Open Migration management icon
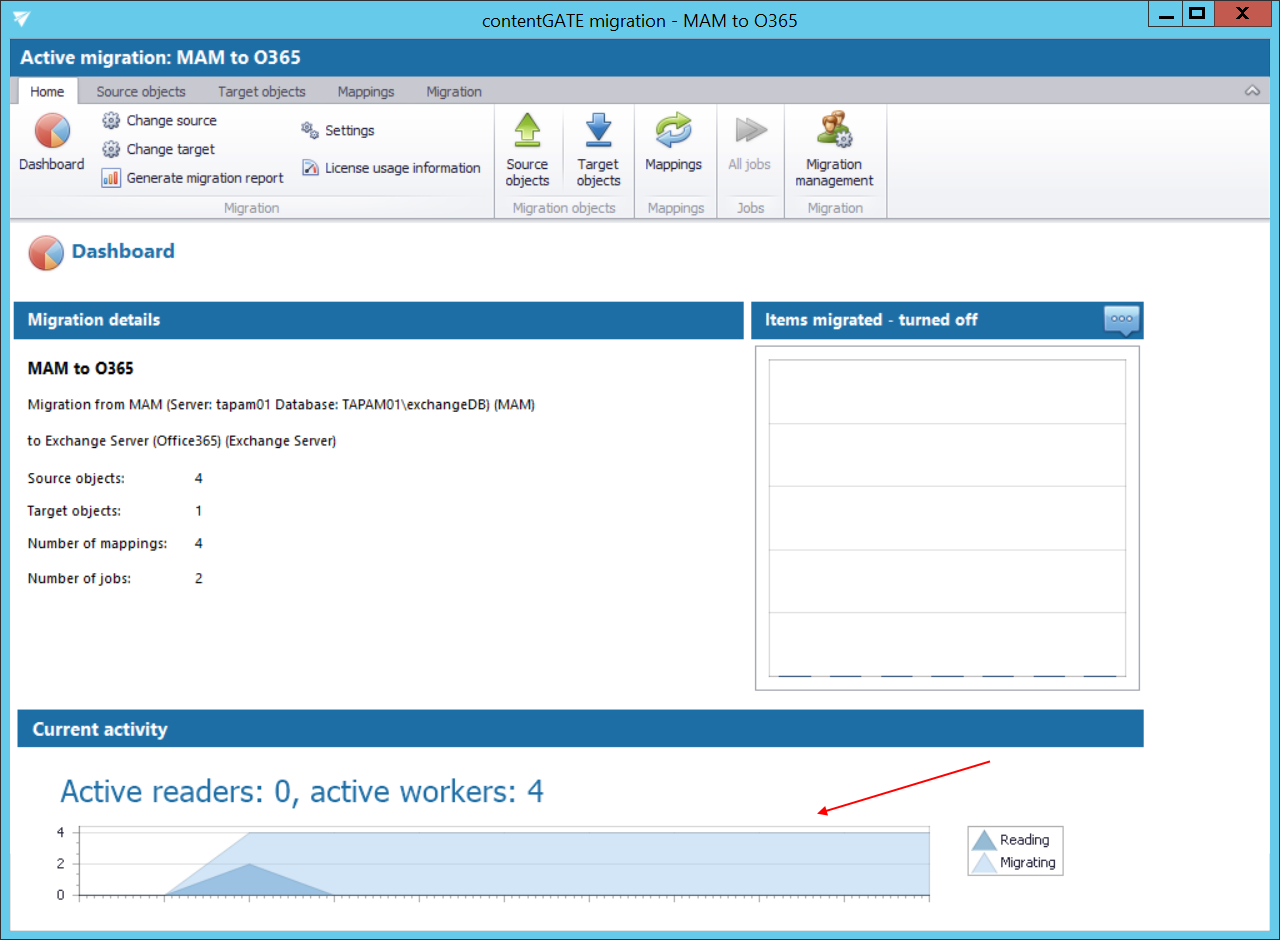1280x940 pixels. pos(833,132)
